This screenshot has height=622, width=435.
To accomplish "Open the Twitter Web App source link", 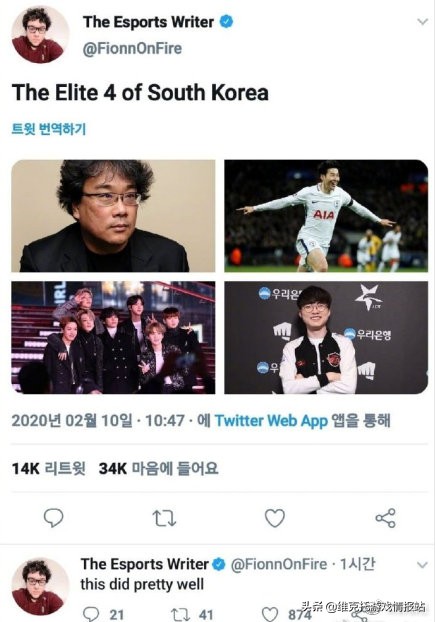I will [271, 420].
